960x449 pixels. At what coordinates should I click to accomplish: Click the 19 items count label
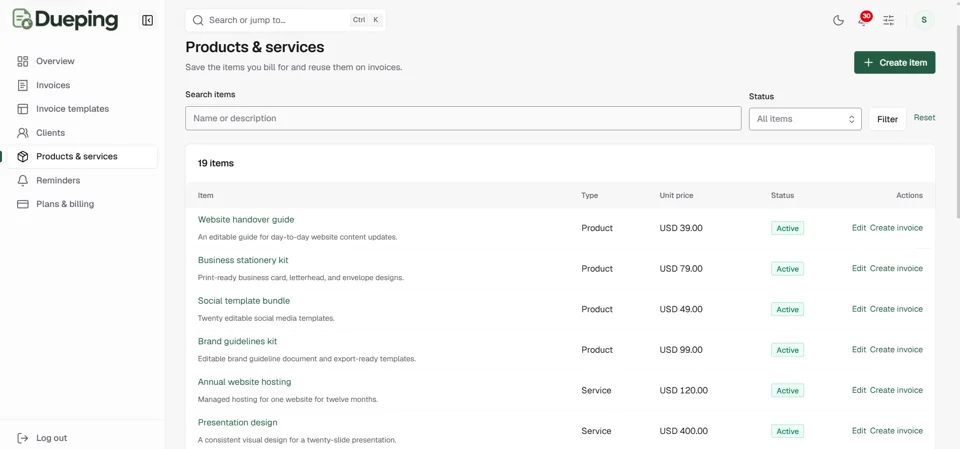click(216, 164)
